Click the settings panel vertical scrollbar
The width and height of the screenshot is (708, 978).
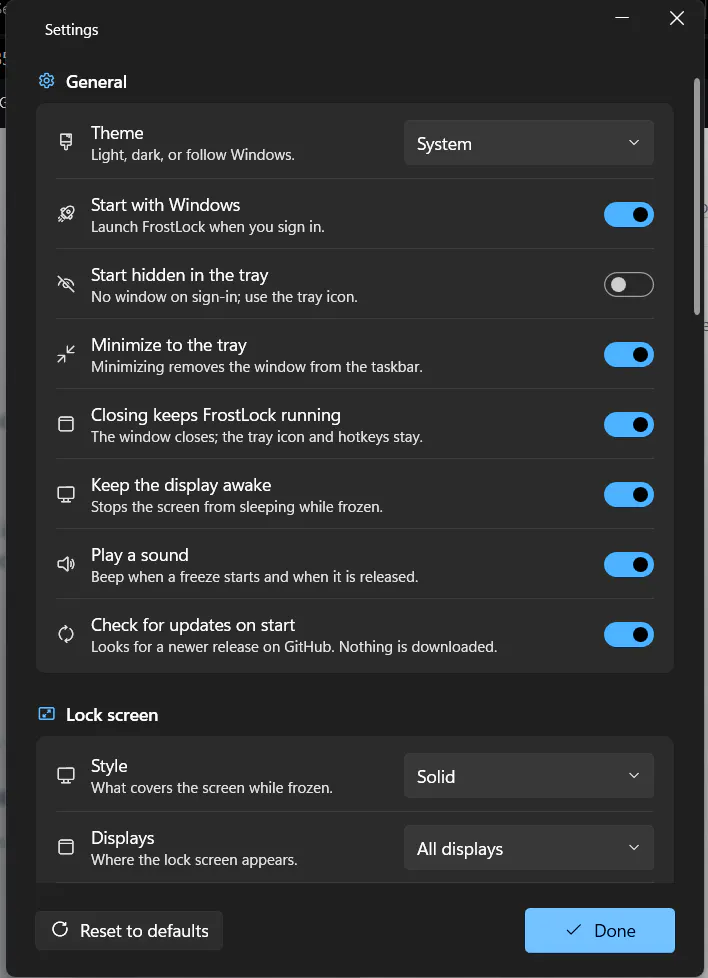tap(697, 196)
